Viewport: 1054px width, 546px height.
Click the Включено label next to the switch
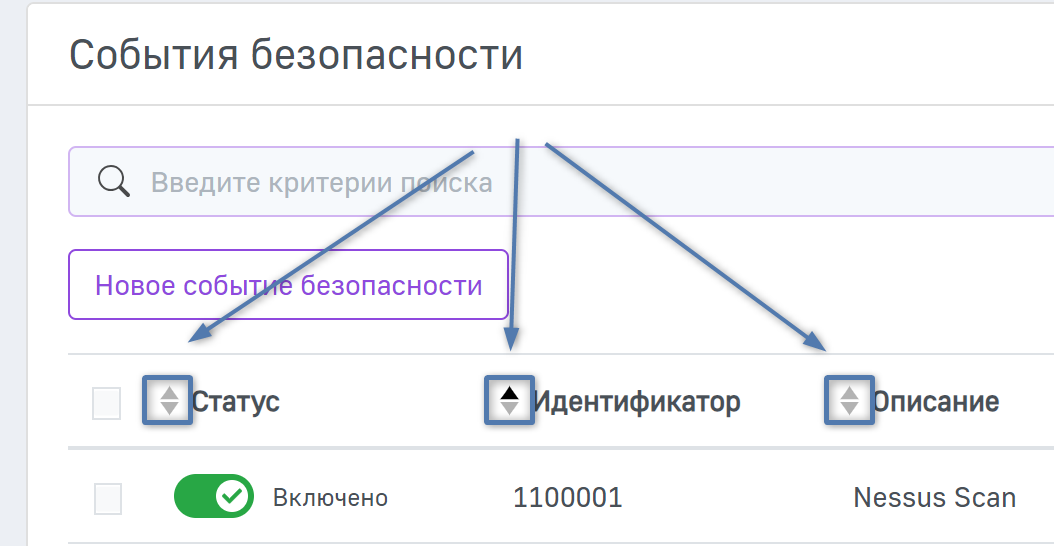330,498
